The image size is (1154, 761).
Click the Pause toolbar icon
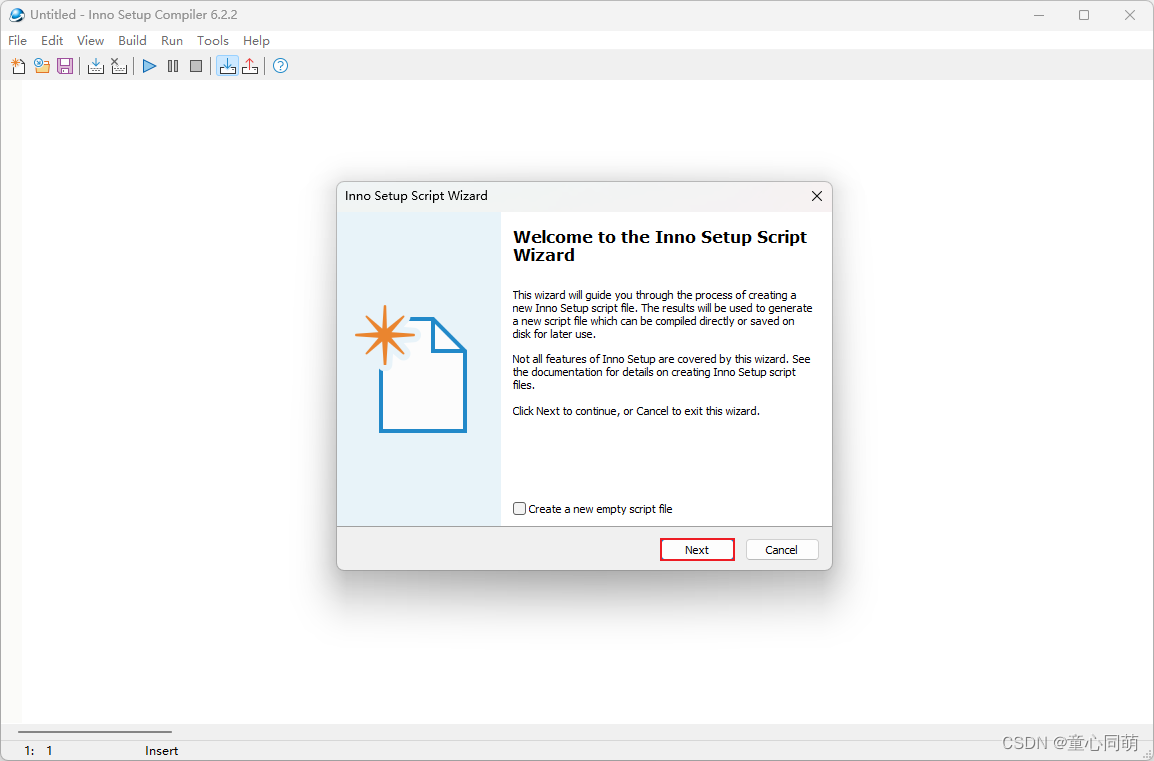click(173, 66)
